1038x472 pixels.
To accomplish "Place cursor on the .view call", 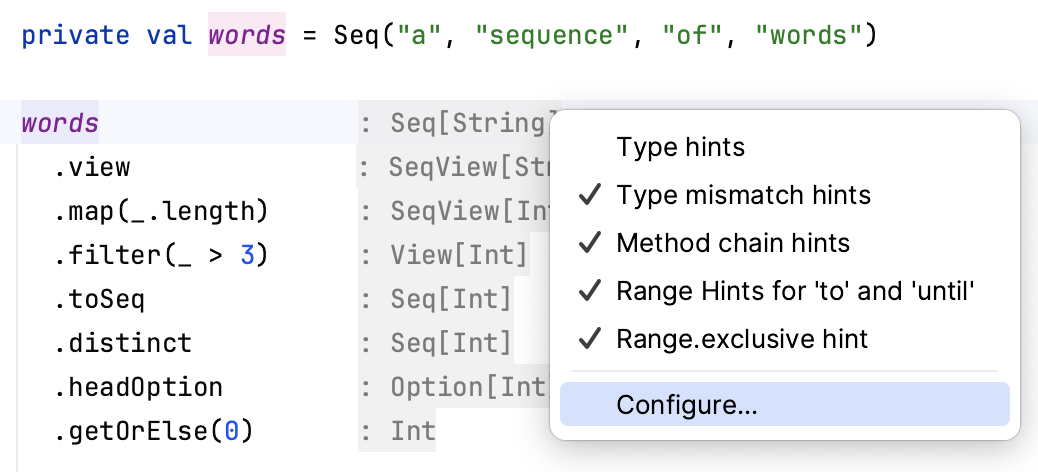I will (92, 168).
